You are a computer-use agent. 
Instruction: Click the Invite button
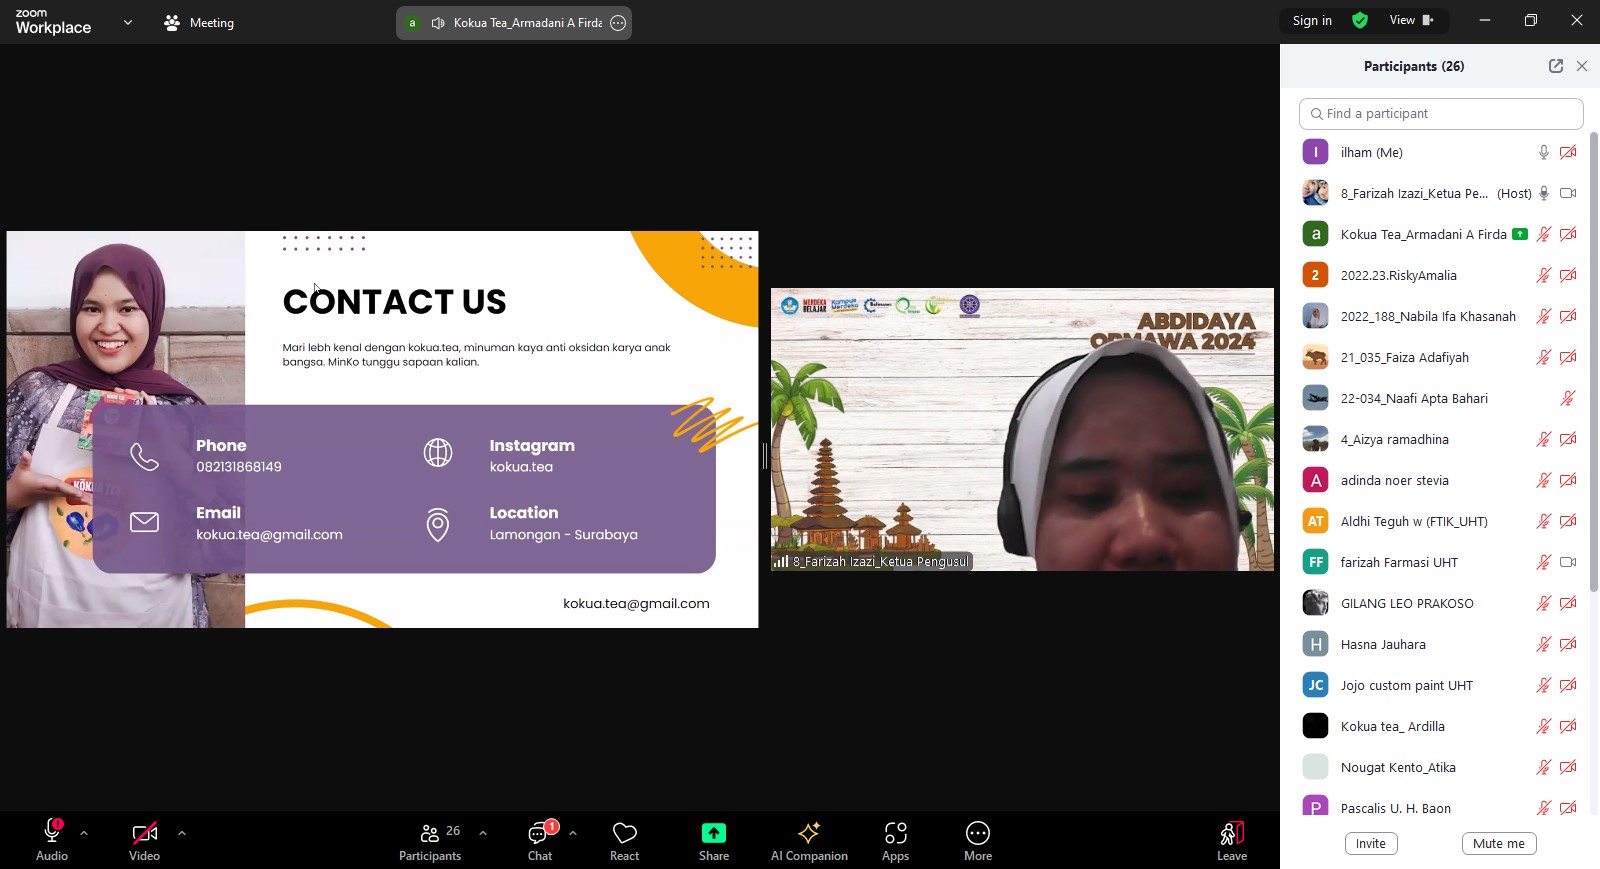click(x=1370, y=843)
